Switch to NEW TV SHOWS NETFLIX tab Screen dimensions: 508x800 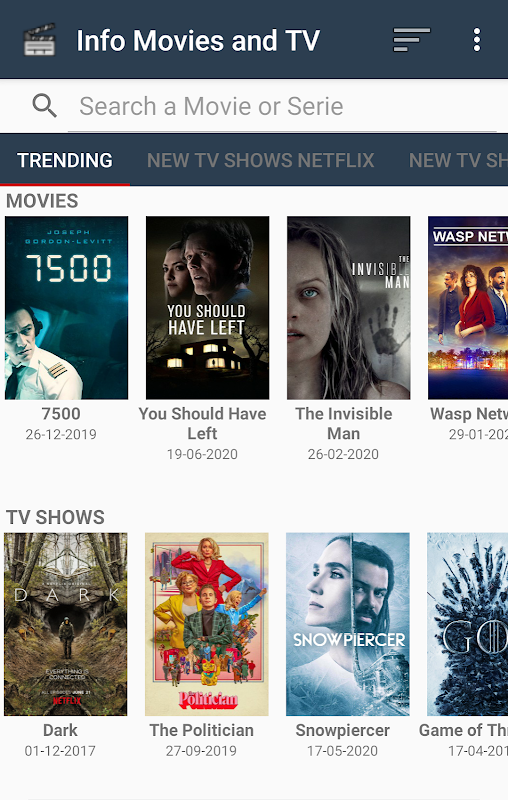[x=261, y=160]
